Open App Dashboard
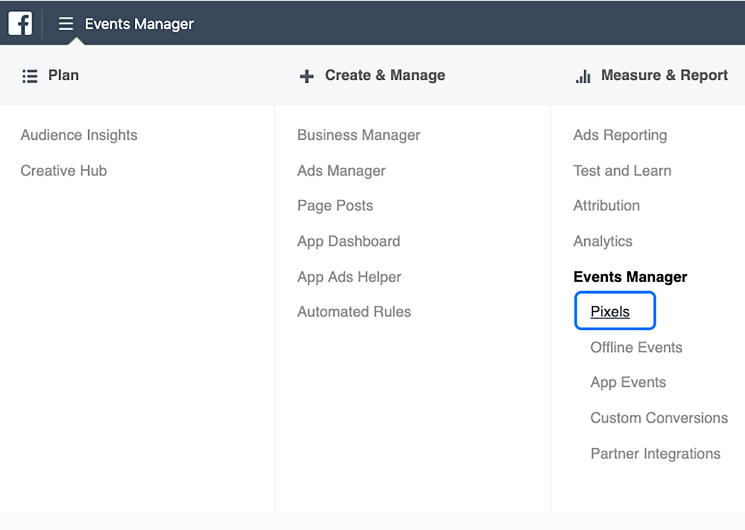The width and height of the screenshot is (745, 530). pos(349,241)
